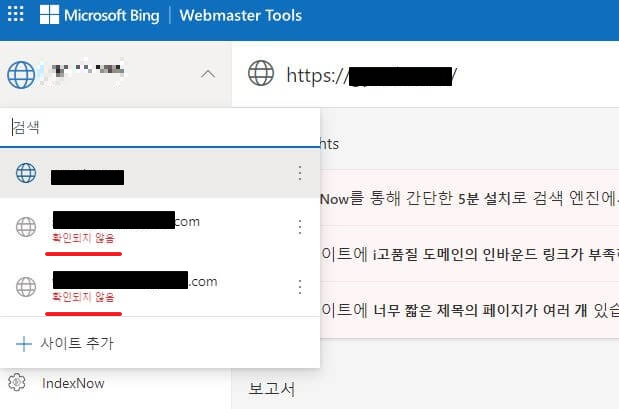Open the 너무 짧은 제목 recommendation
The image size is (619, 409).
pyautogui.click(x=469, y=310)
